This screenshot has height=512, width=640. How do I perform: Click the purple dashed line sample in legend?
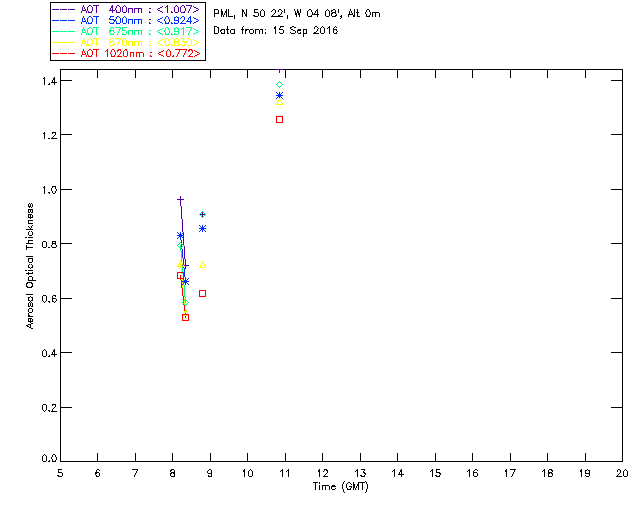point(64,9)
